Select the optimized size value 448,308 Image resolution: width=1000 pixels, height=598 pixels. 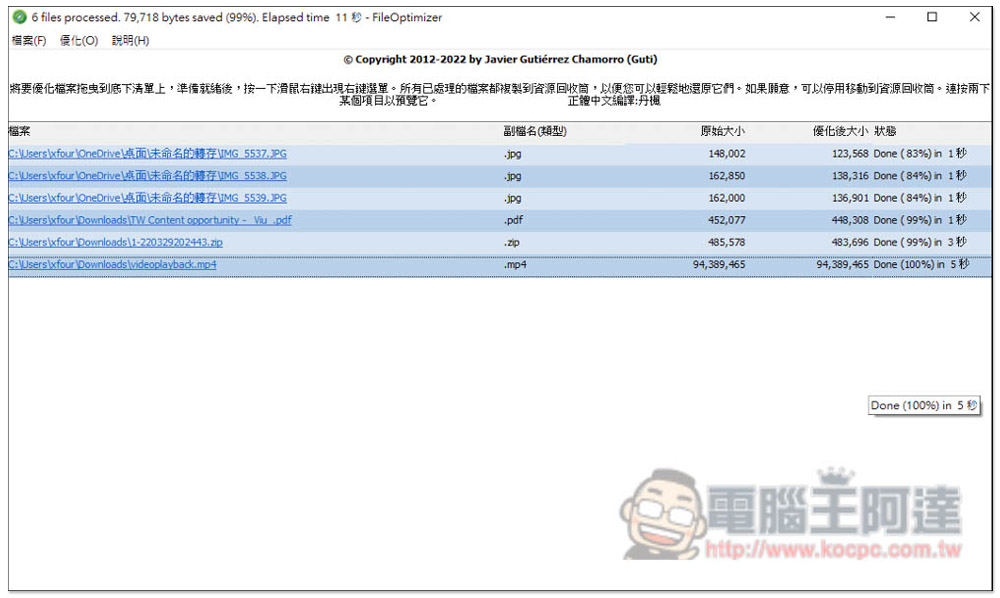(850, 220)
